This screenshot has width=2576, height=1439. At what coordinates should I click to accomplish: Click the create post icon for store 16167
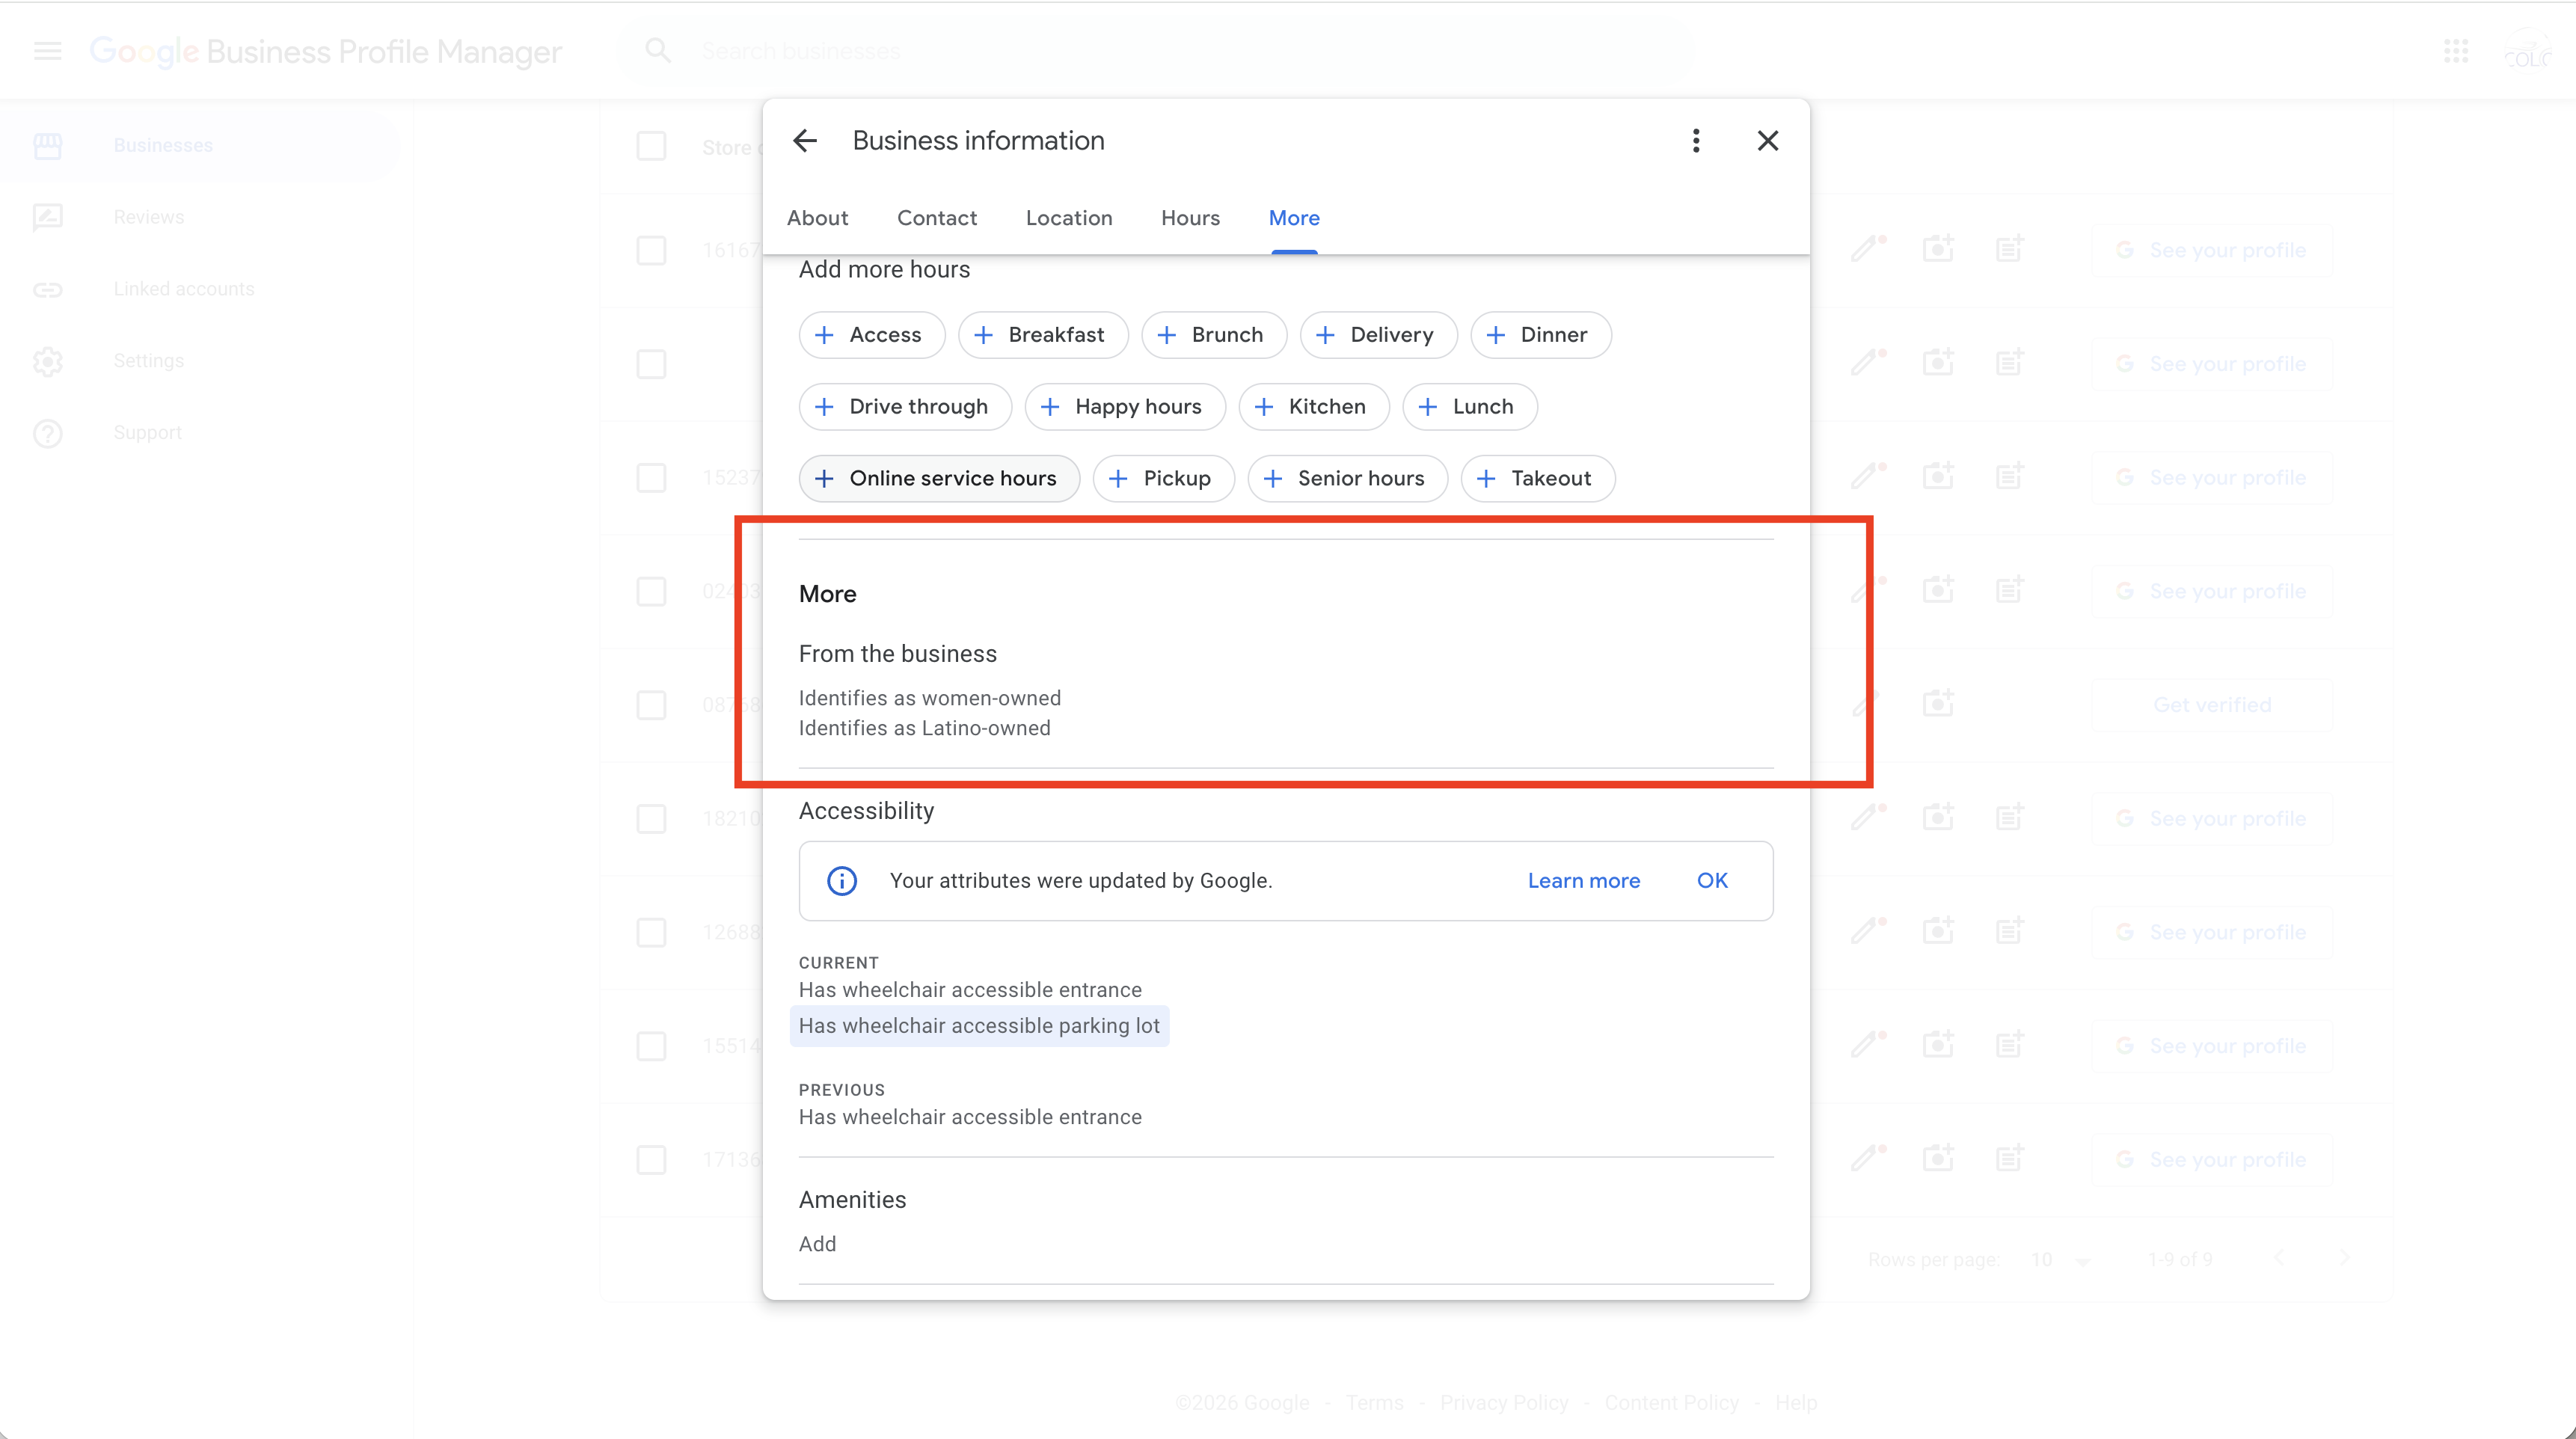pos(2010,249)
